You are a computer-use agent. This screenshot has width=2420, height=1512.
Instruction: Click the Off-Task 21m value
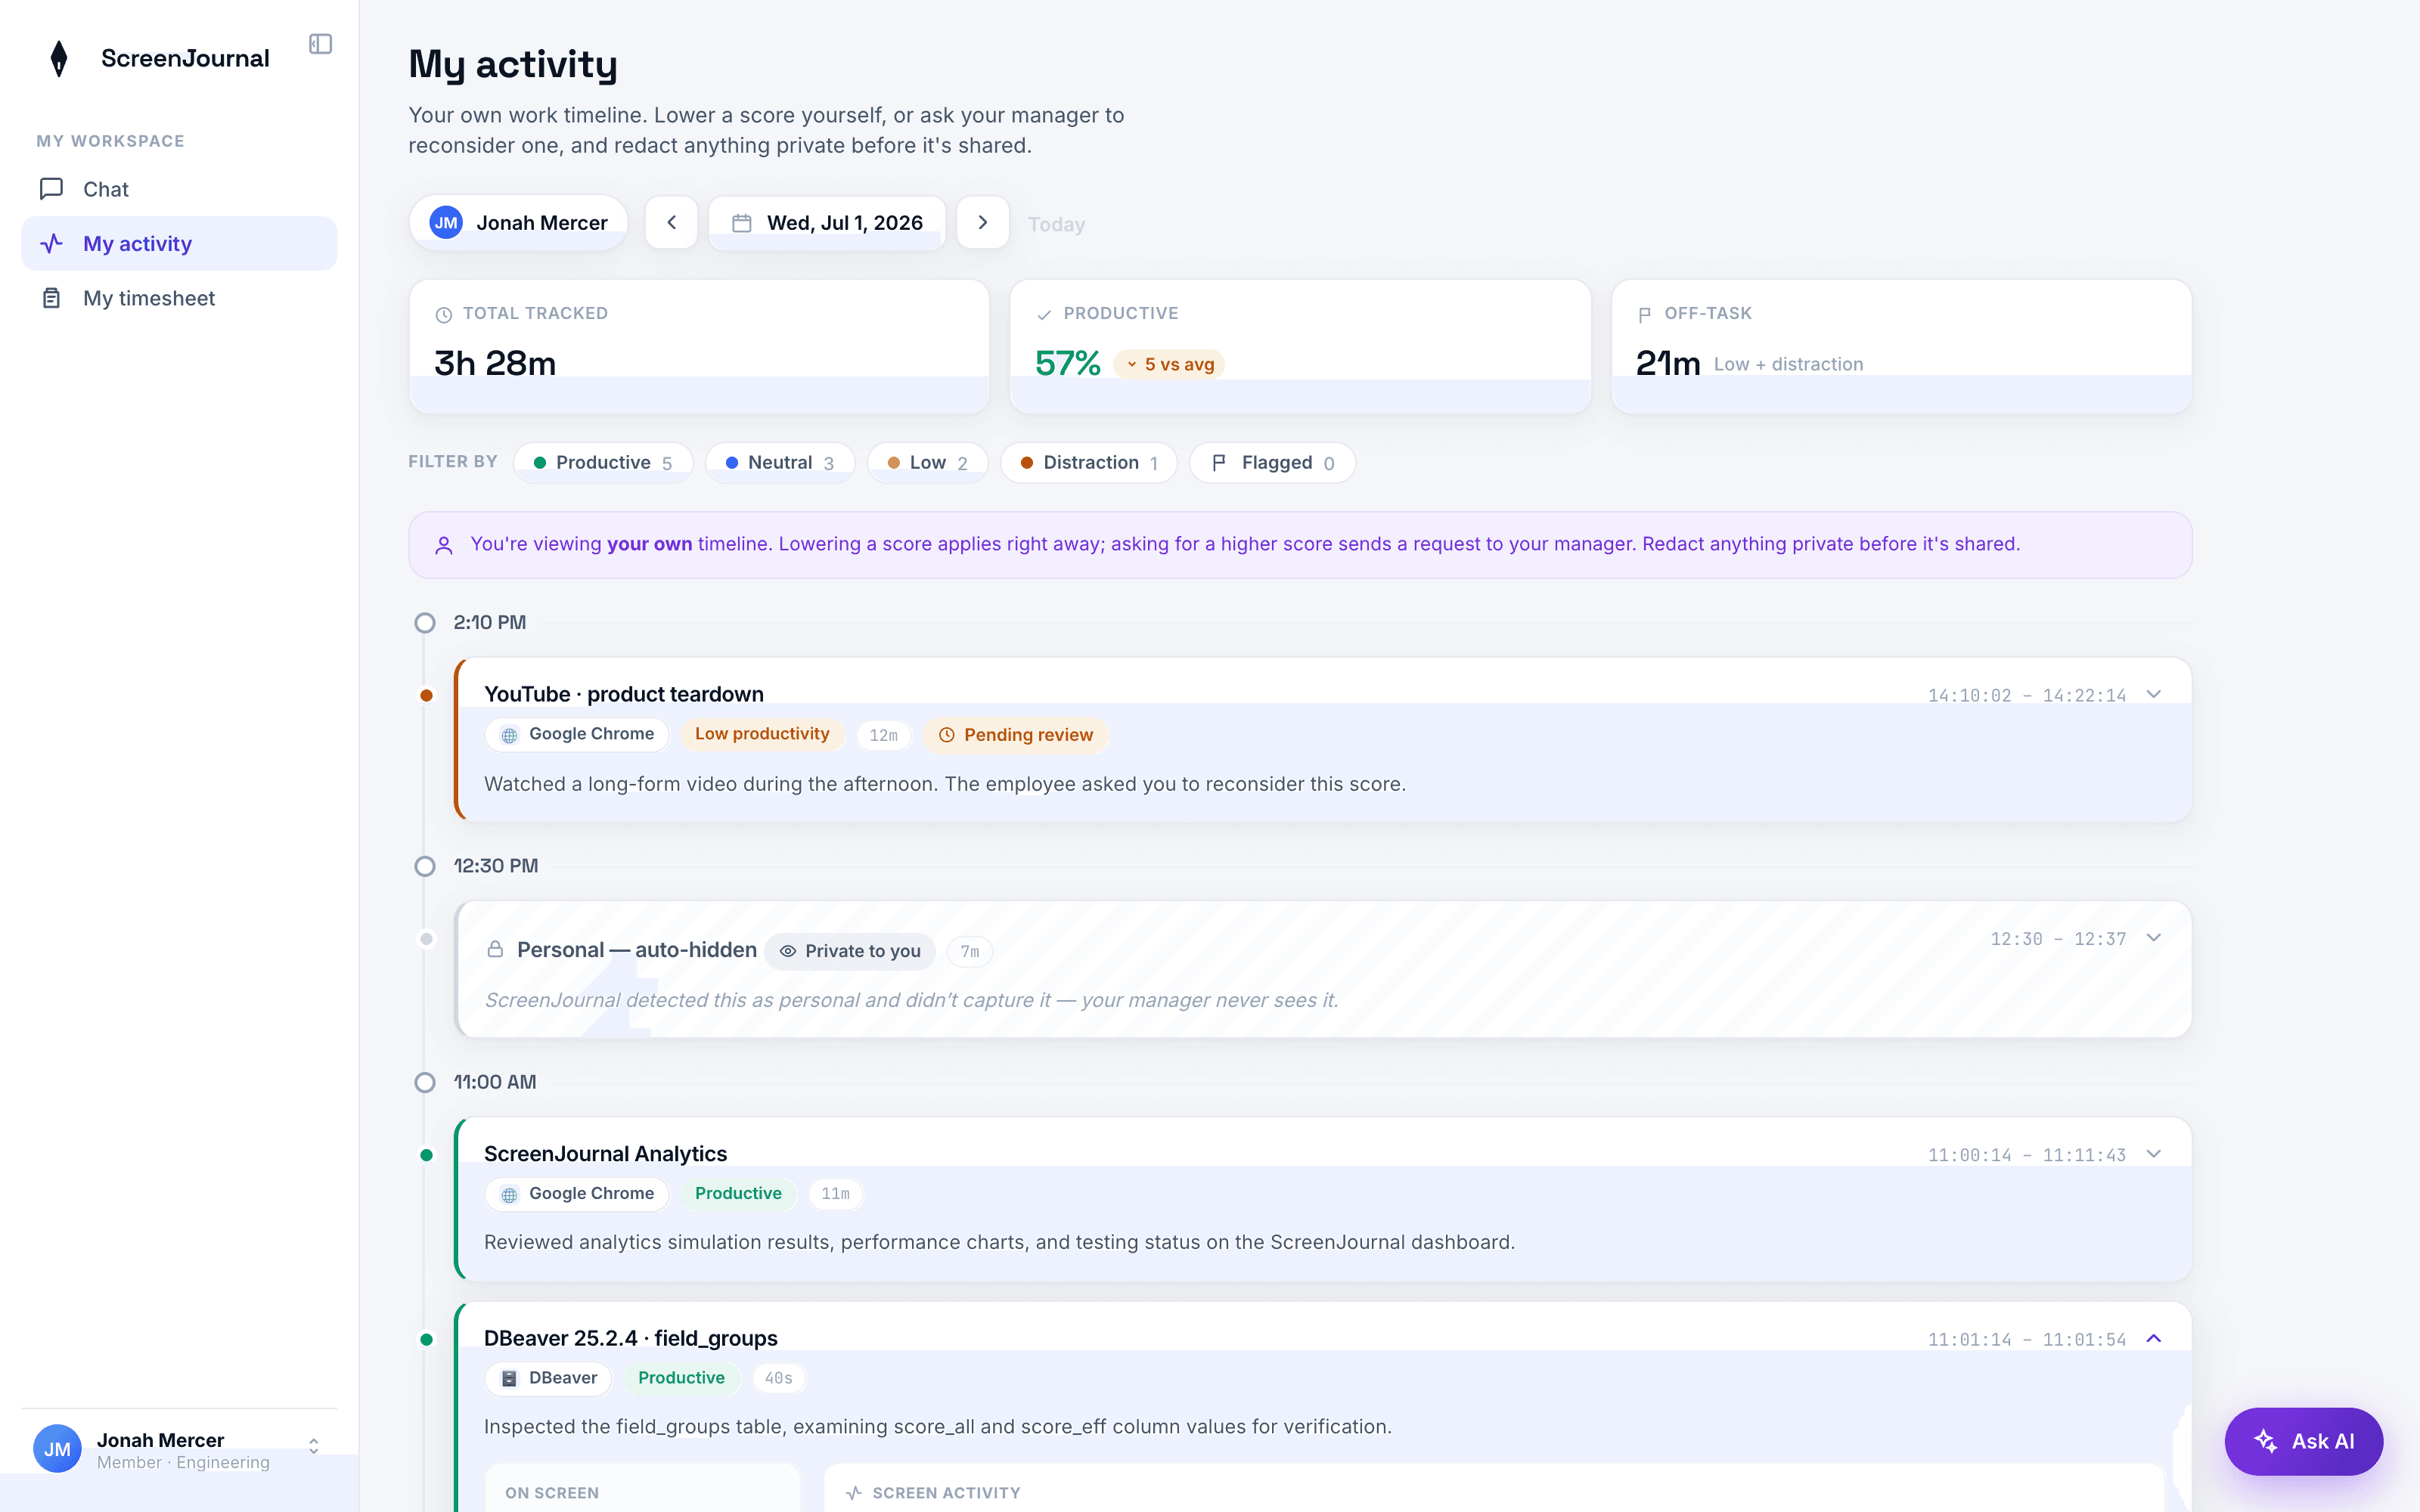click(1668, 363)
